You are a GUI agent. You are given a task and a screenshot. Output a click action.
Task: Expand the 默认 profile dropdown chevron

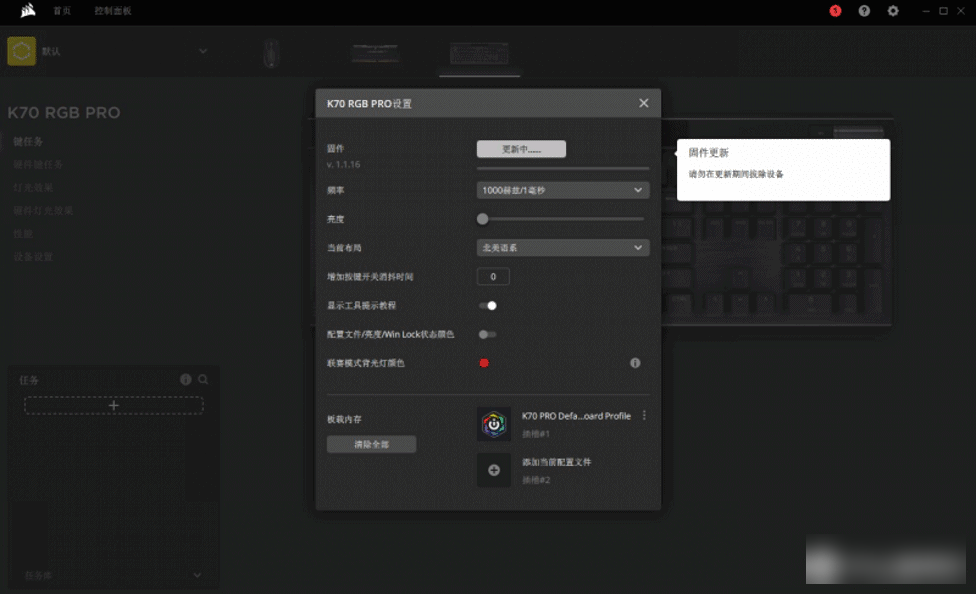(x=203, y=51)
